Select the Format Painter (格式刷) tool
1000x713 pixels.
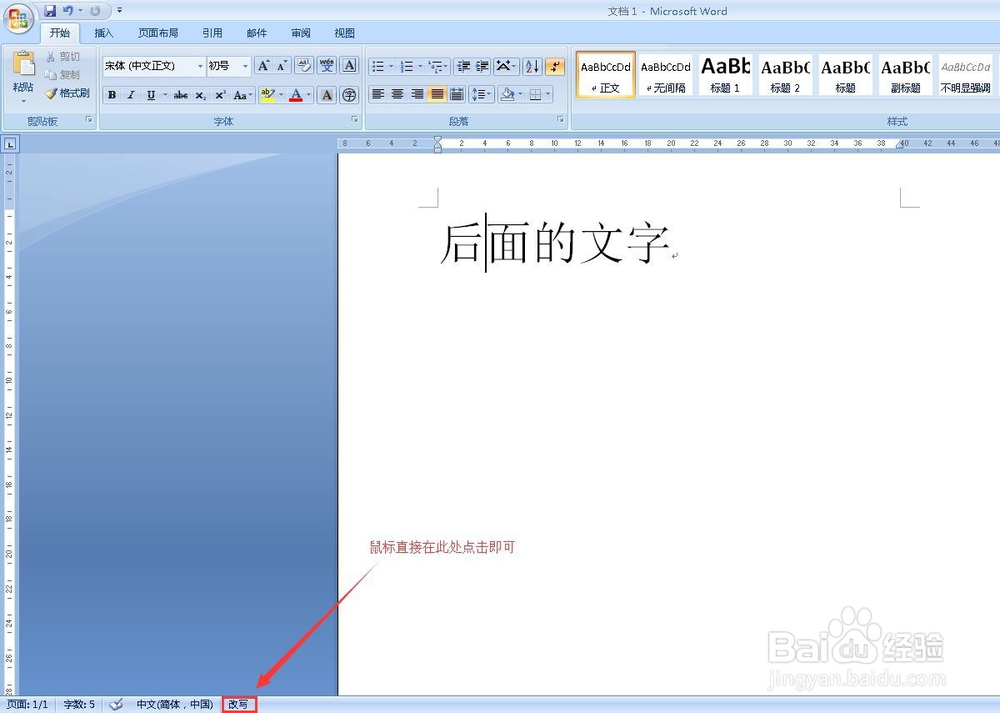pos(70,93)
